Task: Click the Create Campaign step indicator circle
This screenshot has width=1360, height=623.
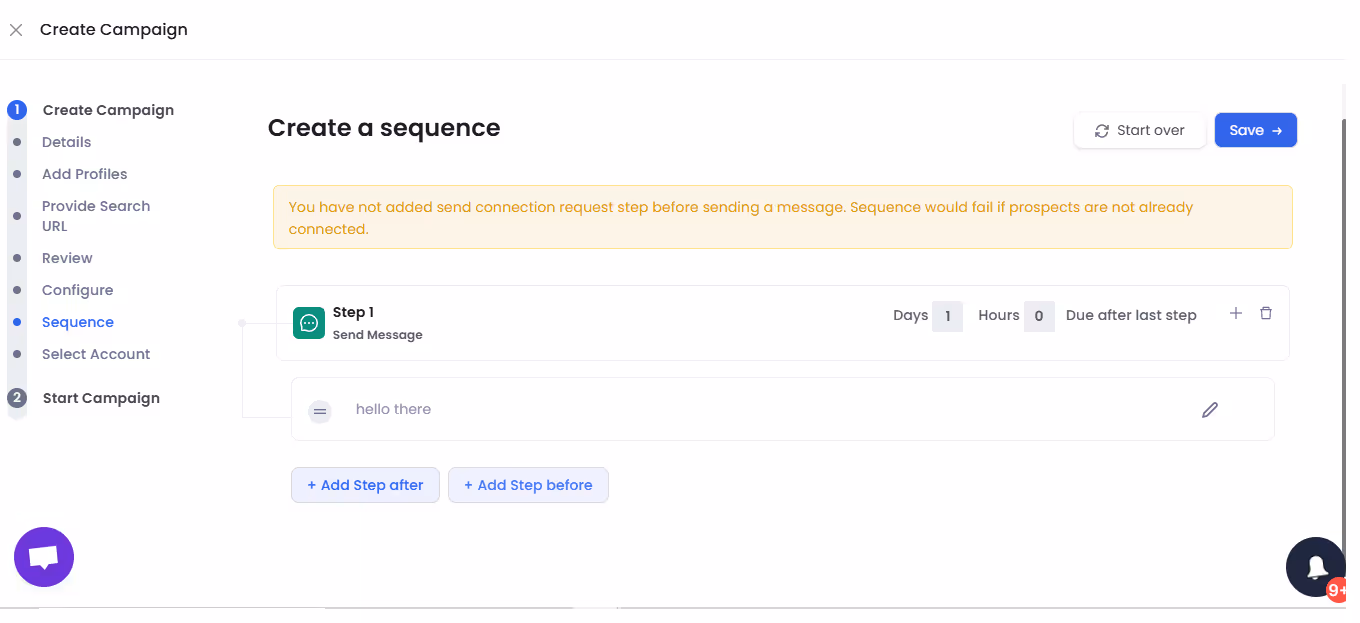Action: 16,110
